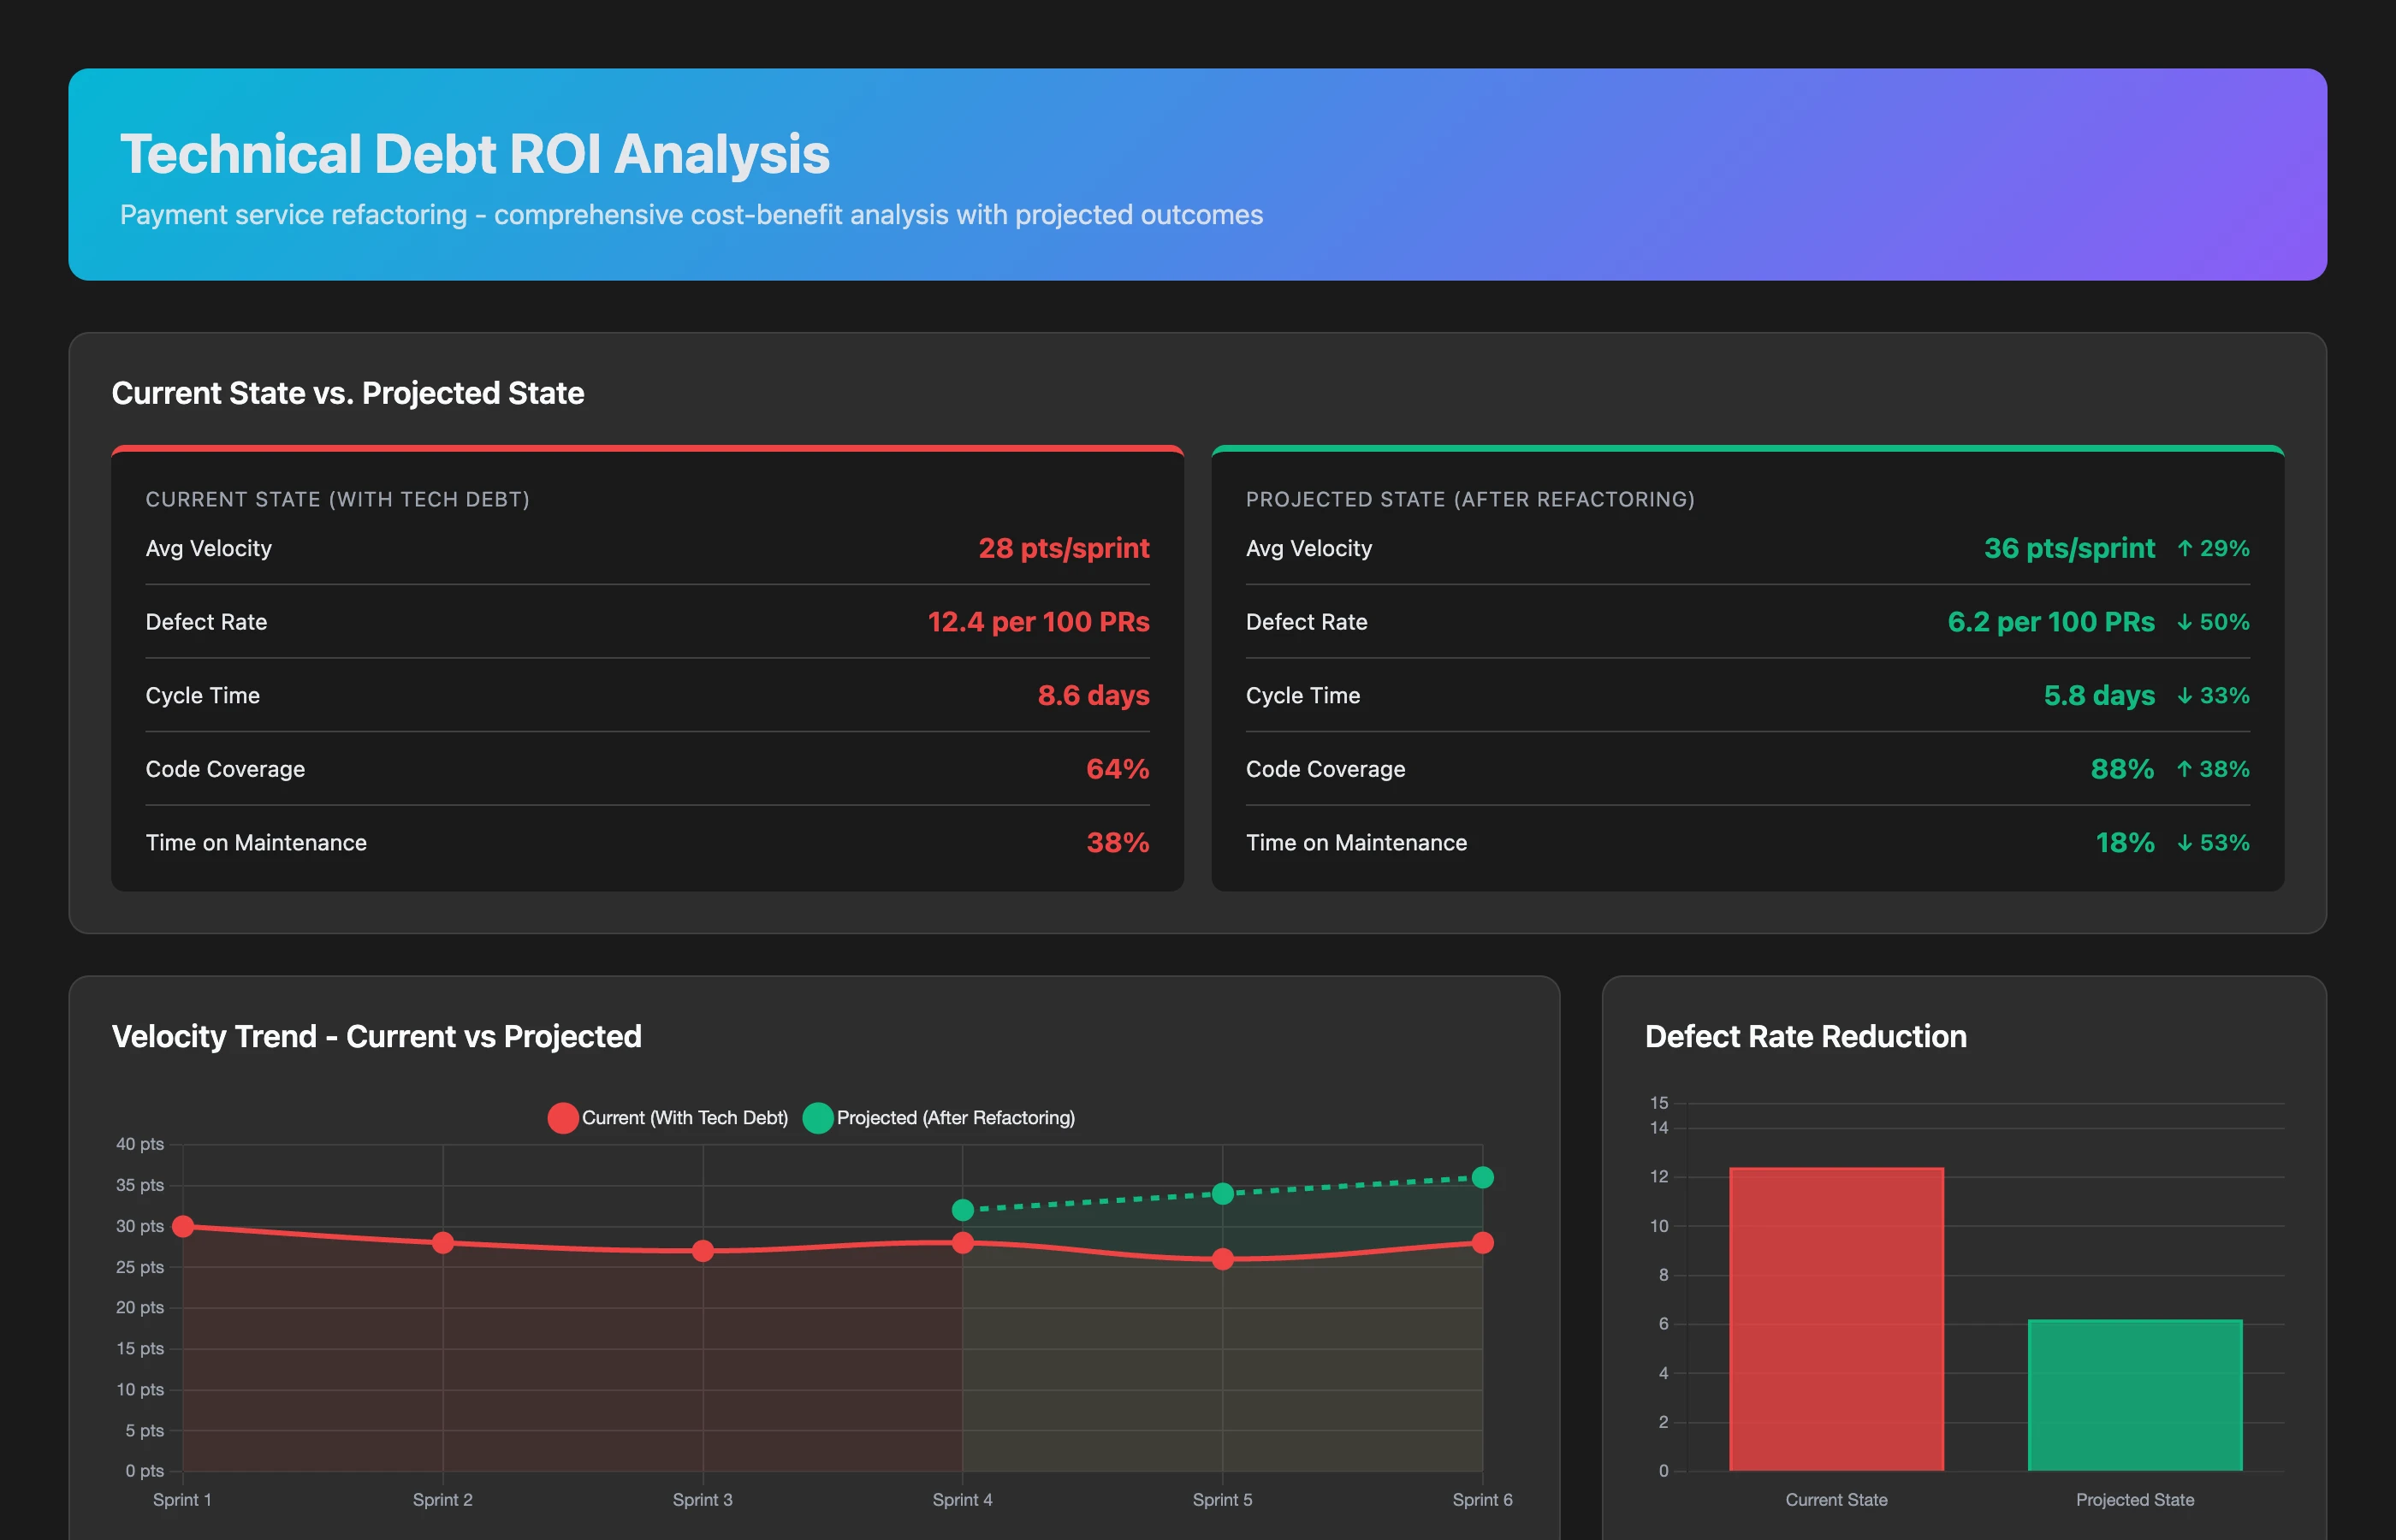Viewport: 2396px width, 1540px height.
Task: Toggle Projected (After Refactoring) legend series
Action: click(939, 1118)
